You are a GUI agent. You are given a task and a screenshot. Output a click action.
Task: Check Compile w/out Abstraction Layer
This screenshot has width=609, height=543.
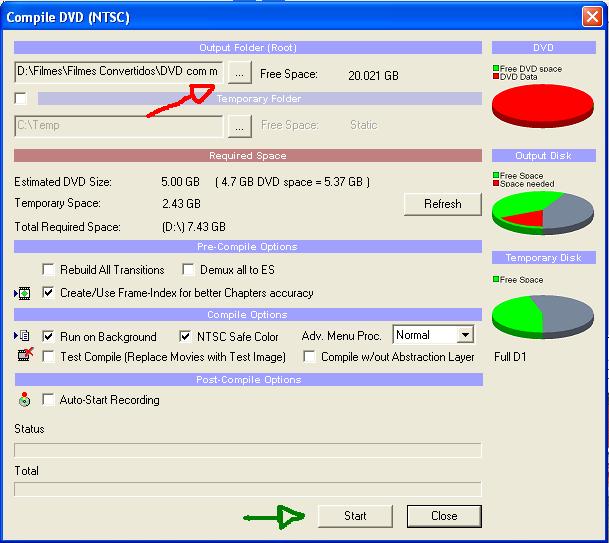pos(309,356)
